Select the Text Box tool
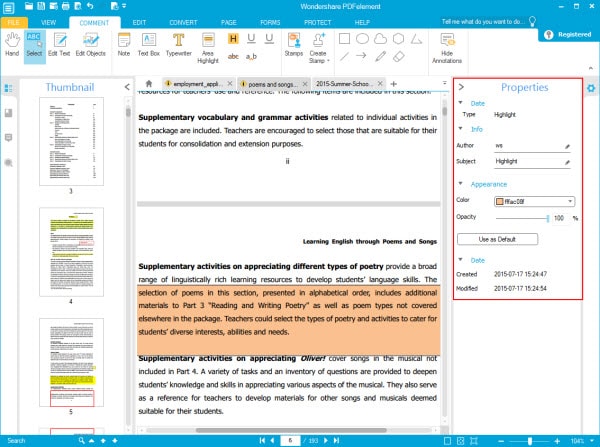This screenshot has height=447, width=600. coord(148,45)
